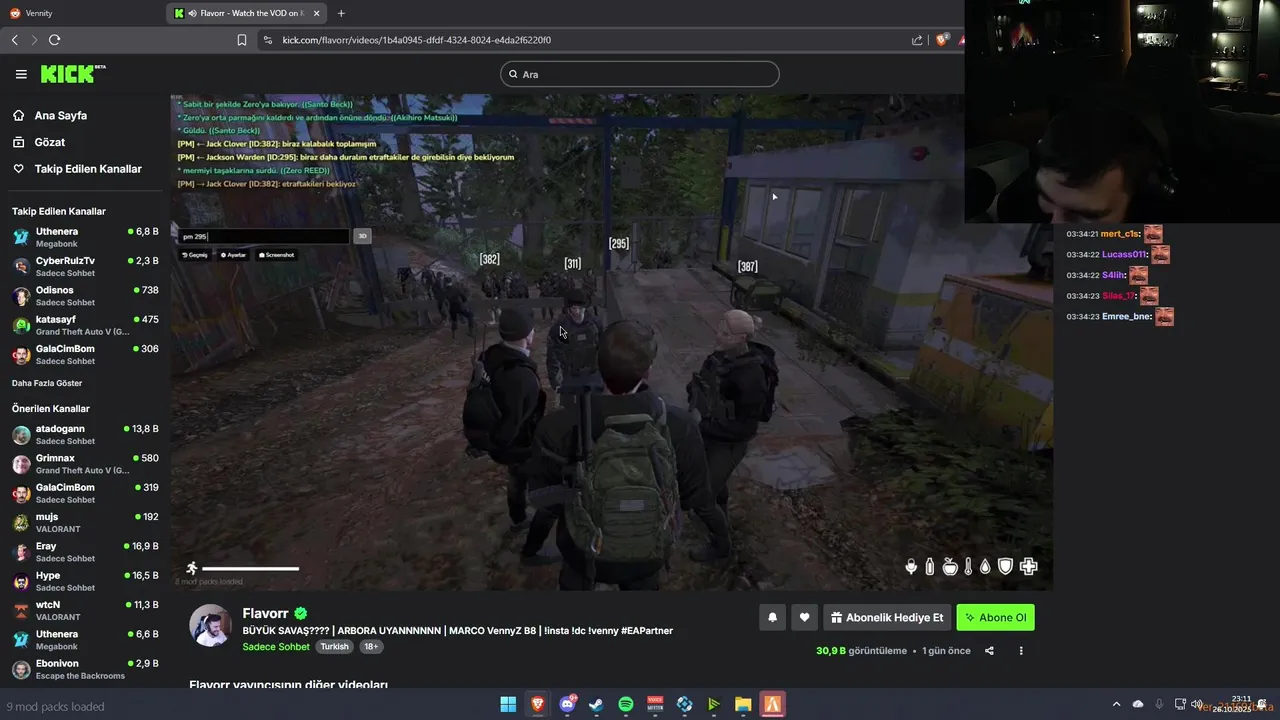The height and width of the screenshot is (720, 1280).
Task: Click the bookmark icon in toolbar
Action: click(242, 40)
